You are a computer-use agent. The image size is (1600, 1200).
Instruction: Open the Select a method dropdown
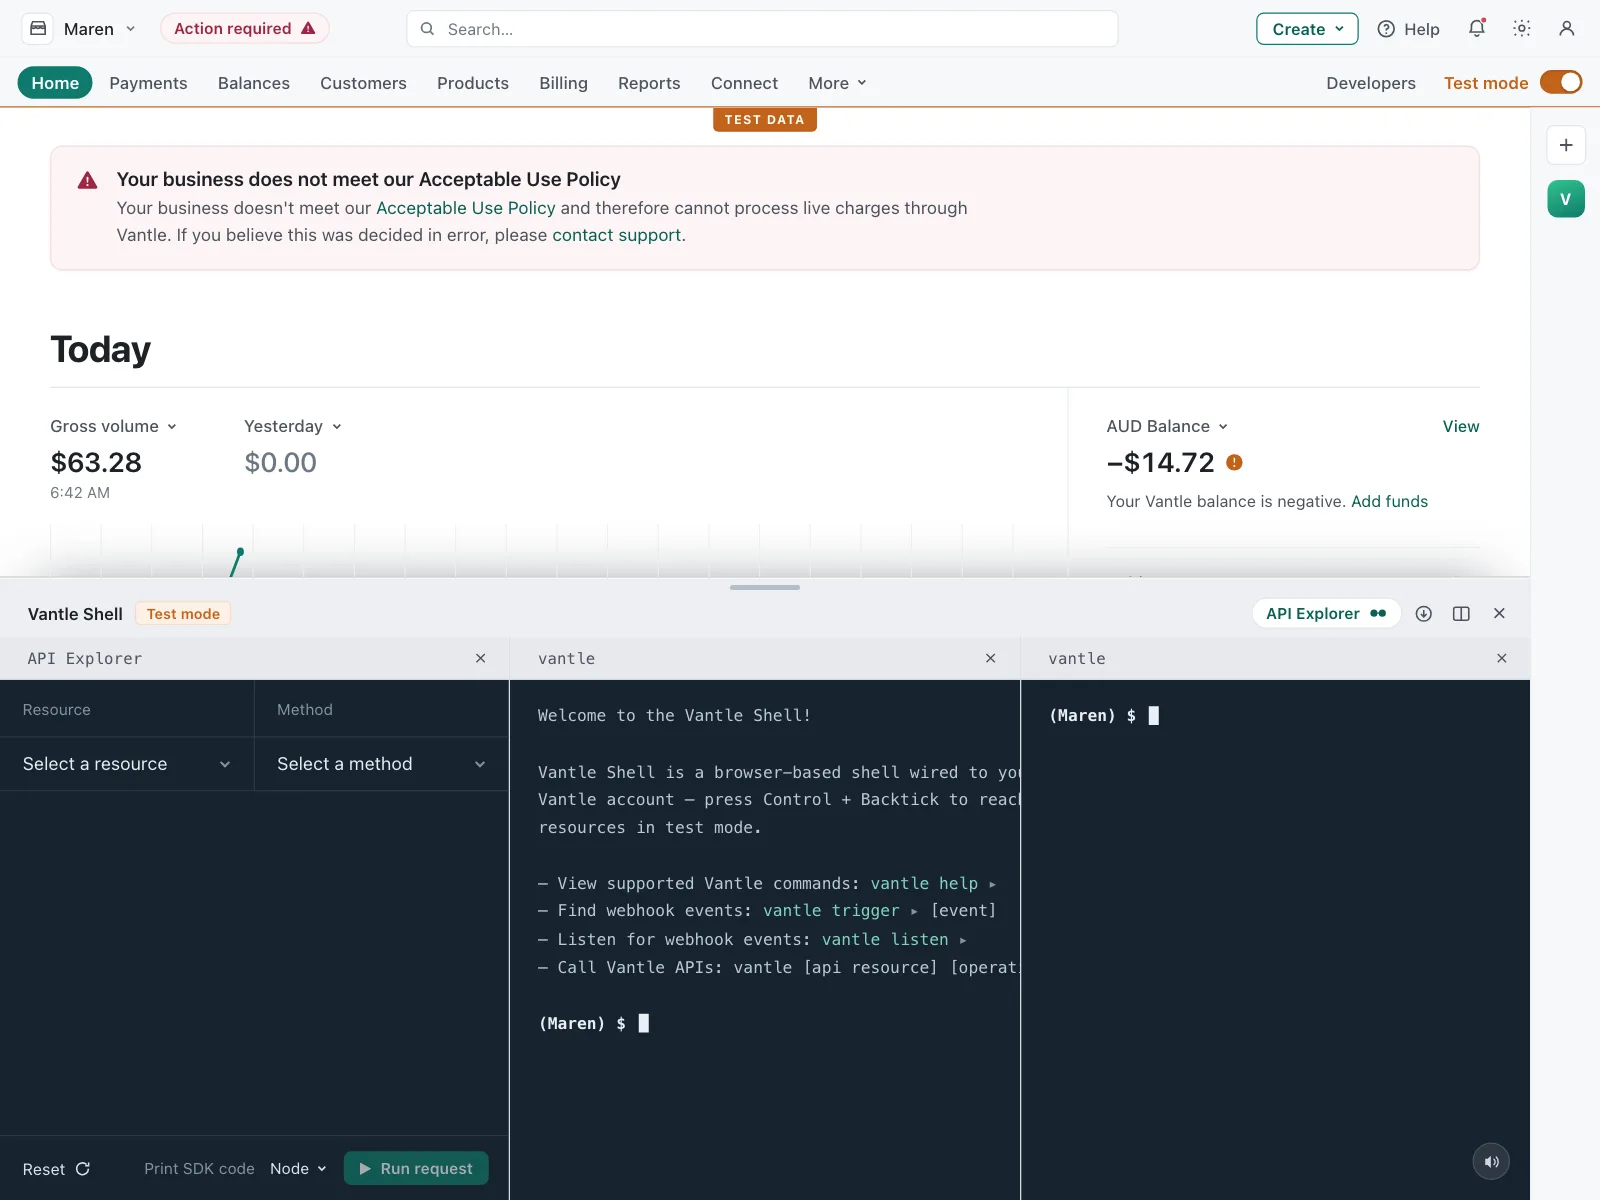click(x=382, y=764)
